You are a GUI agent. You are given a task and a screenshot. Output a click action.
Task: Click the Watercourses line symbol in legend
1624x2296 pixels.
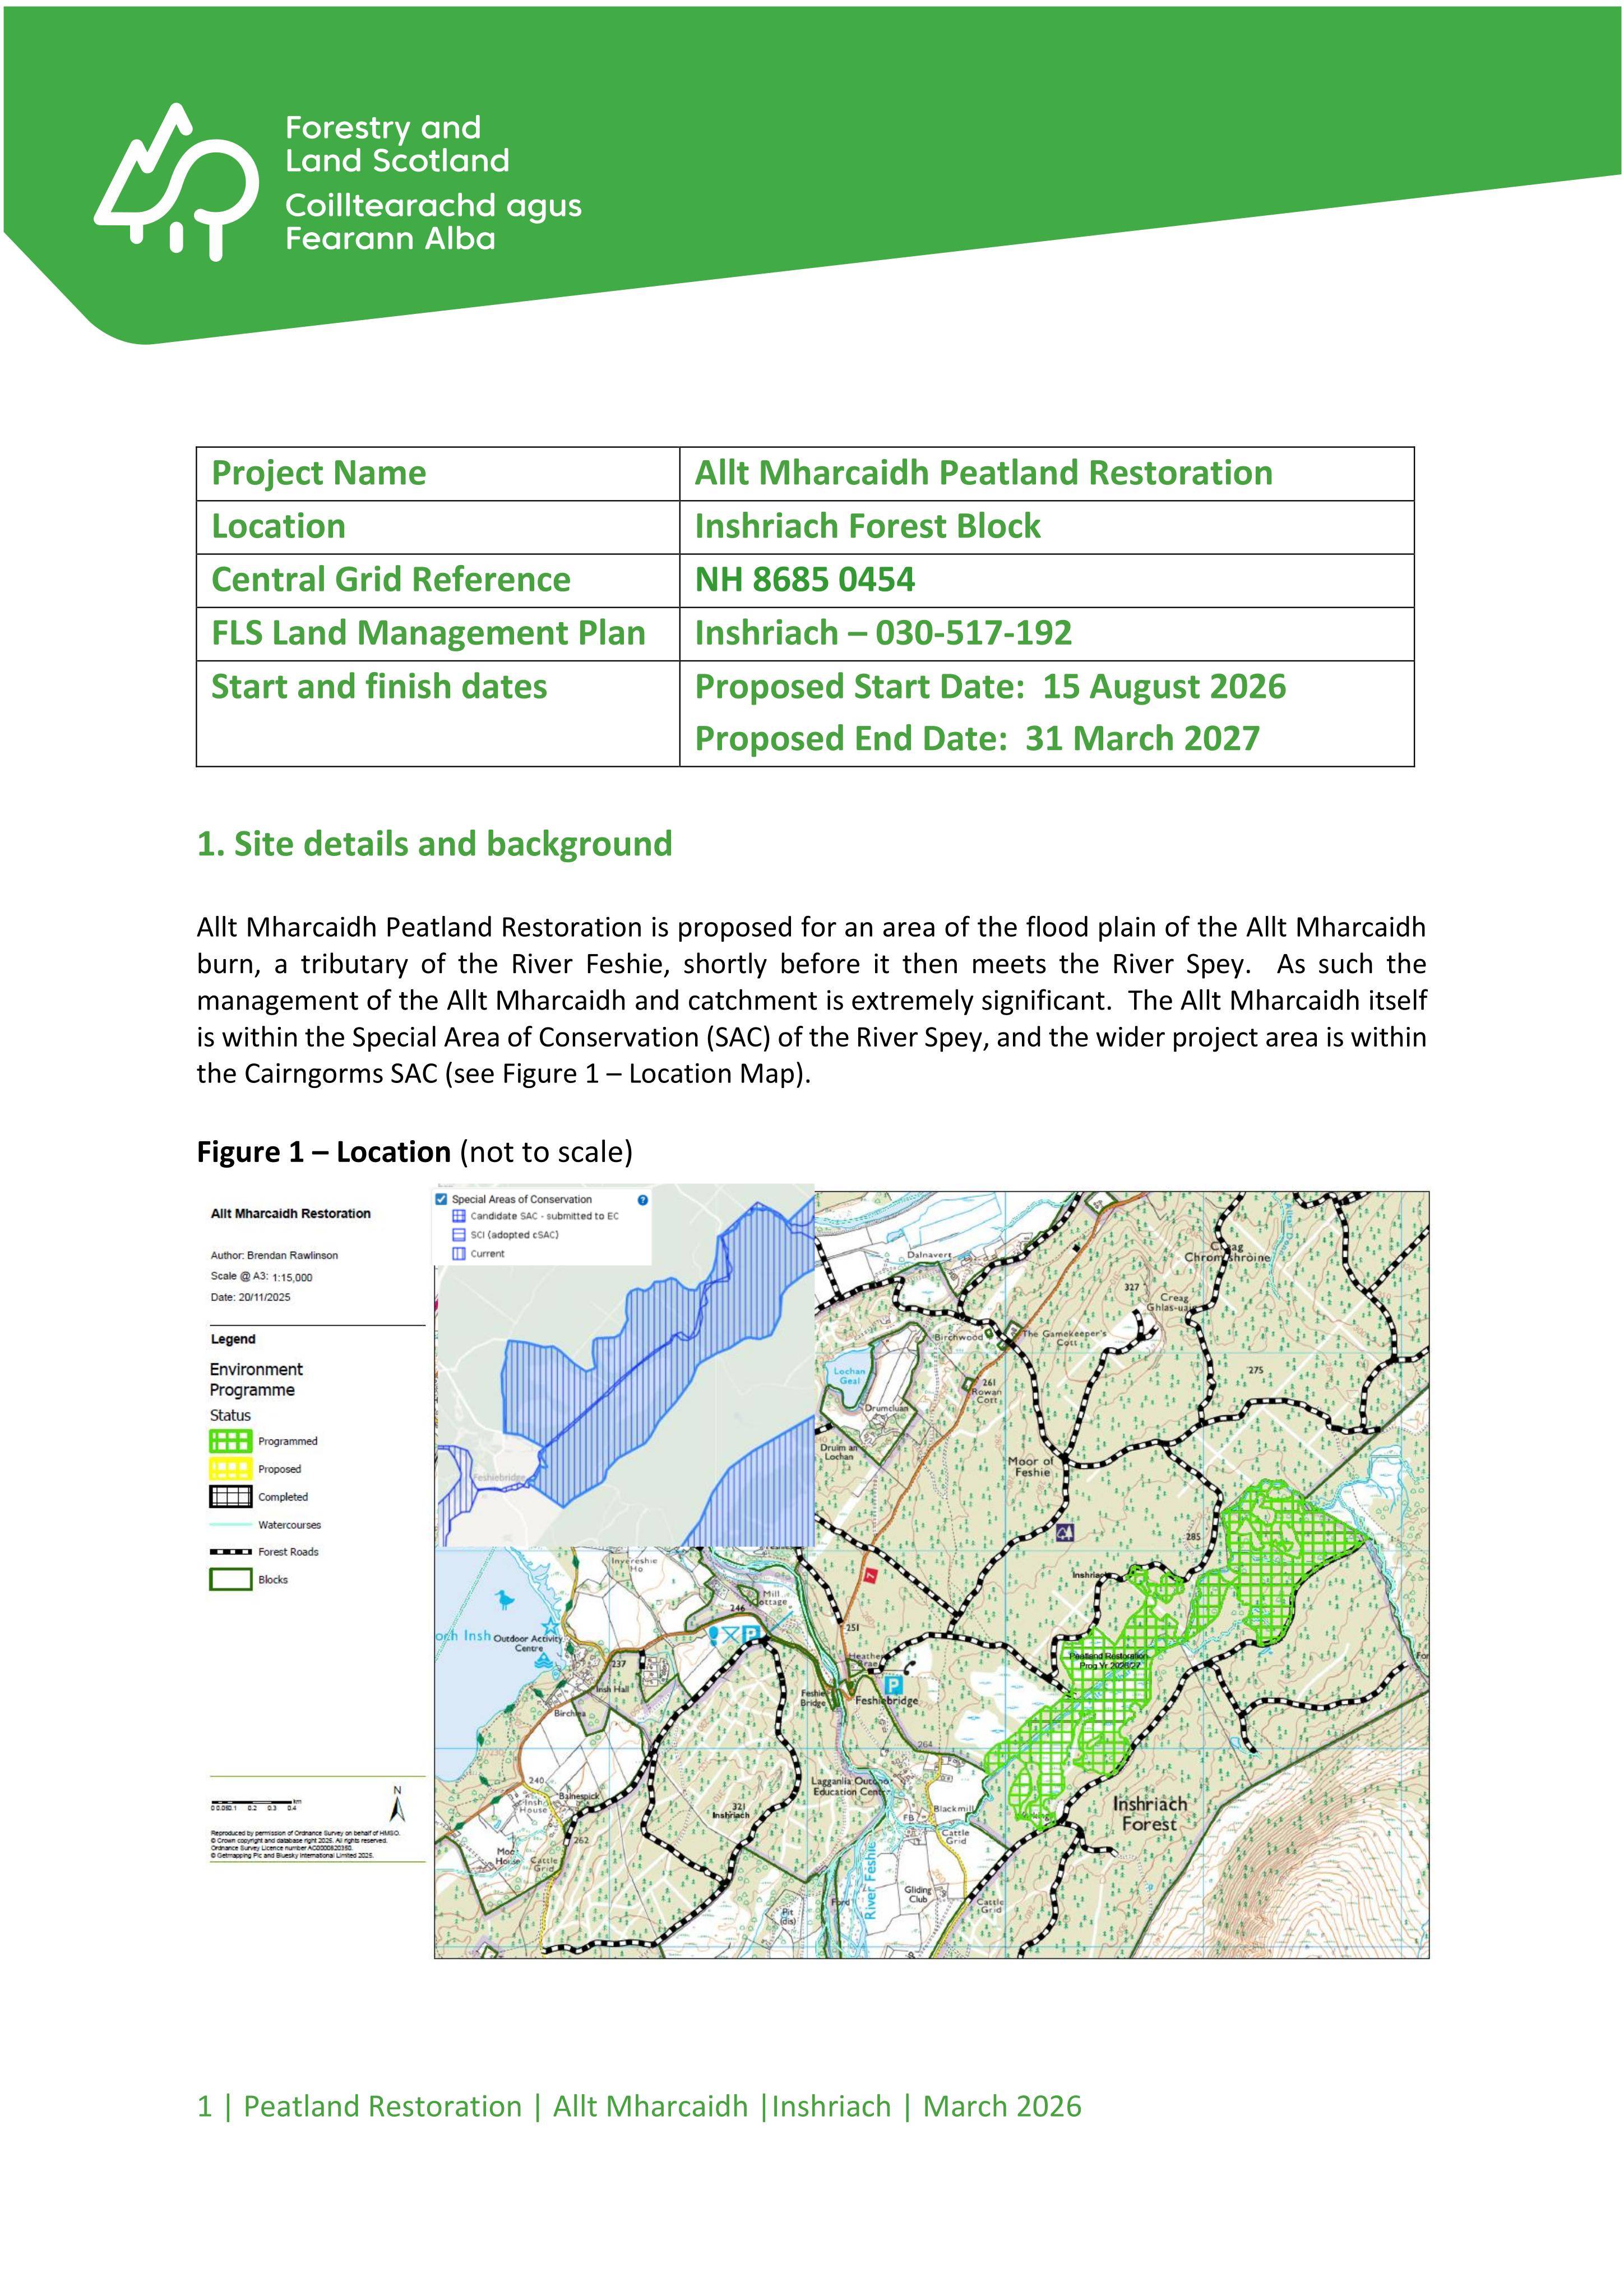(230, 1525)
